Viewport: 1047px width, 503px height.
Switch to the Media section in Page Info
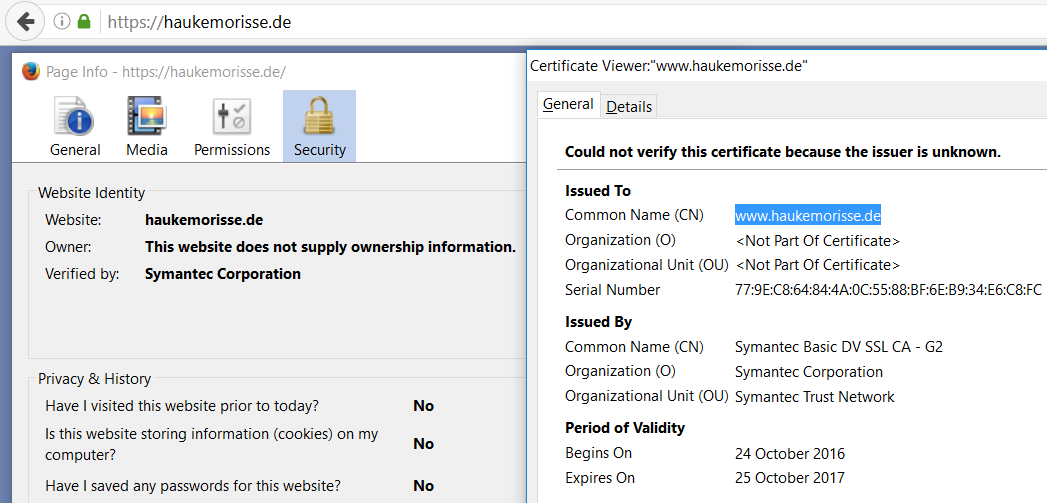tap(147, 127)
